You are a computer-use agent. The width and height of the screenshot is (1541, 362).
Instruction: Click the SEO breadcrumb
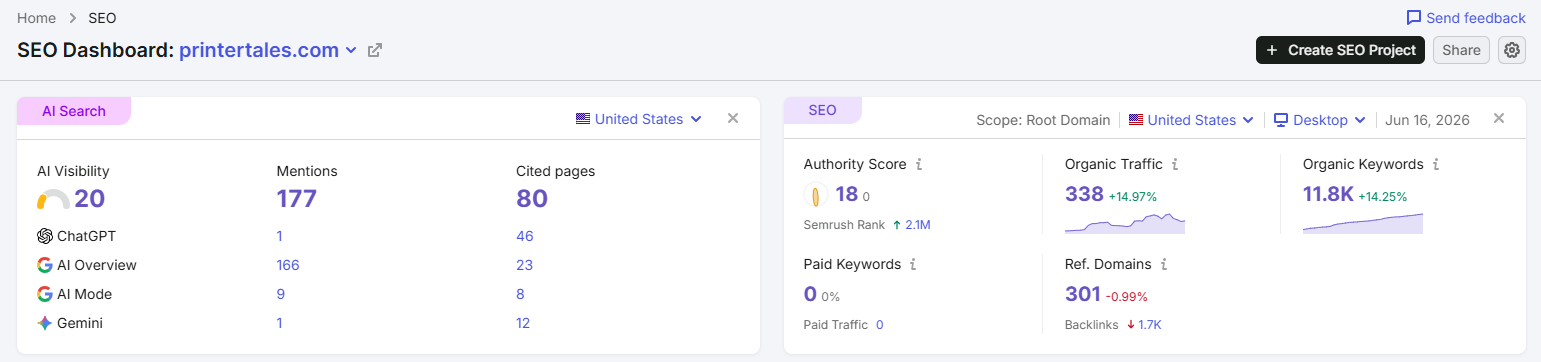tap(102, 18)
